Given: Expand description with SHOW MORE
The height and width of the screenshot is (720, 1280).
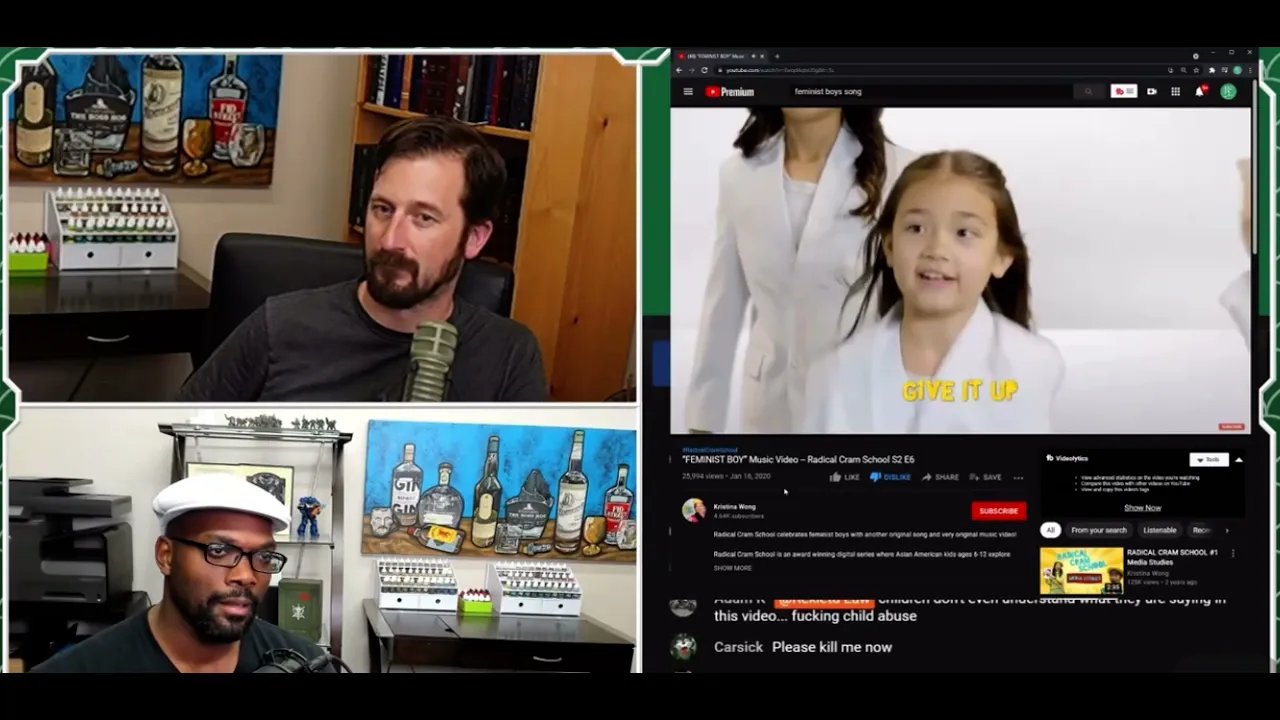Looking at the screenshot, I should (732, 568).
